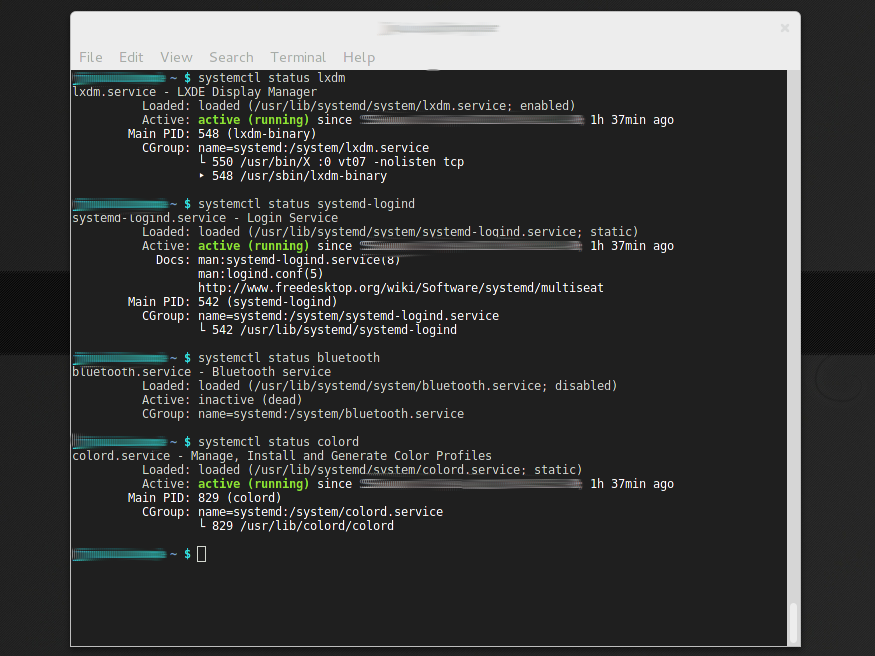875x656 pixels.
Task: Open the Search menu
Action: 231,57
